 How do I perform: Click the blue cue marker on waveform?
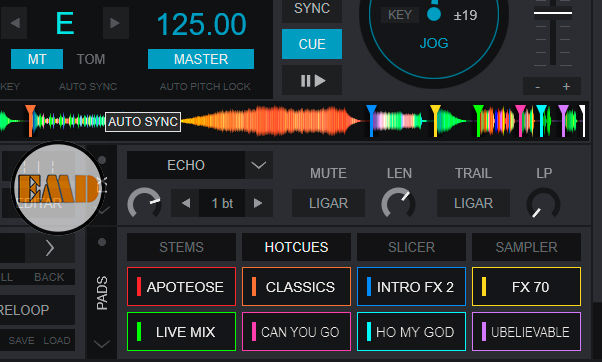[x=371, y=121]
